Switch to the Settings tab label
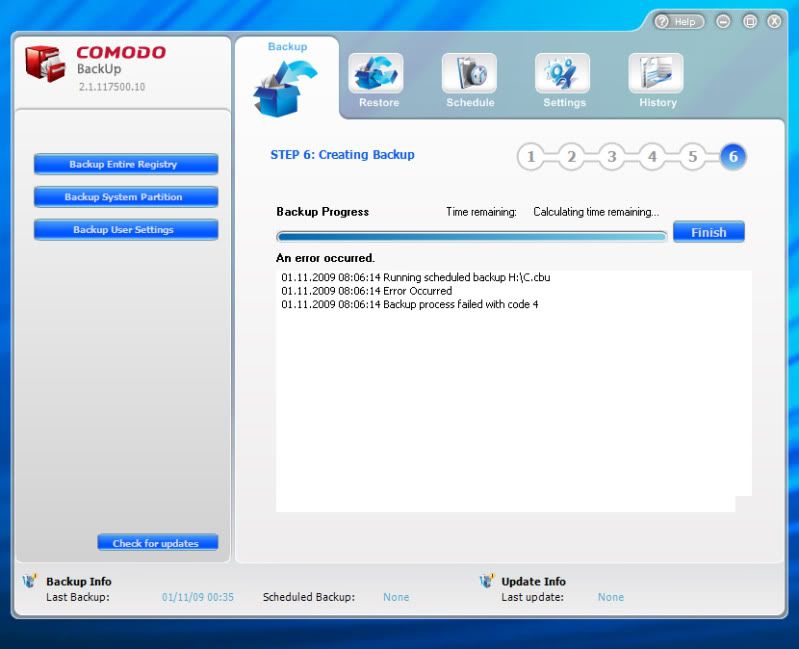 [565, 102]
